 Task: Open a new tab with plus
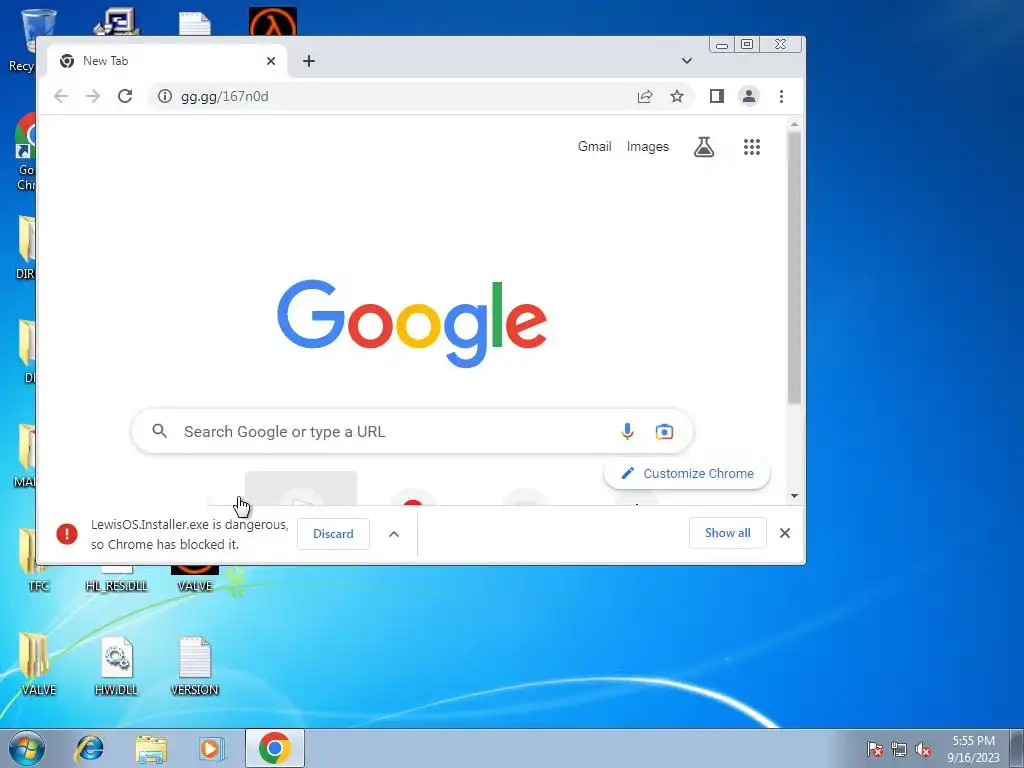coord(309,61)
